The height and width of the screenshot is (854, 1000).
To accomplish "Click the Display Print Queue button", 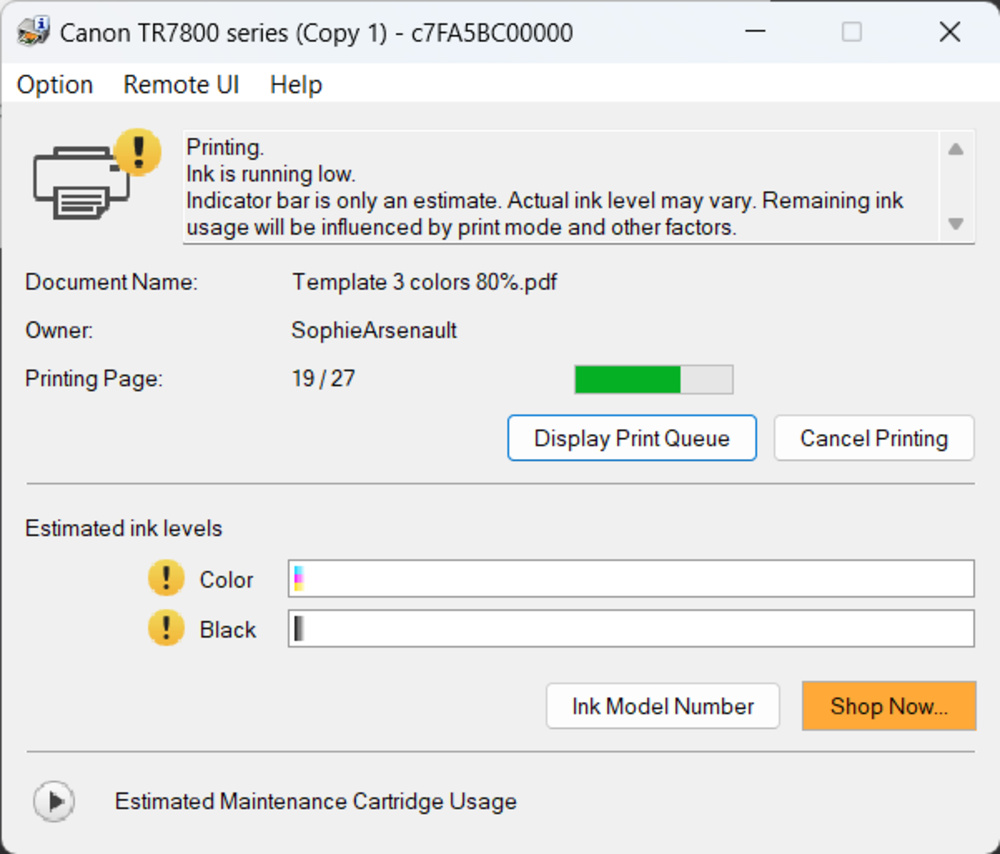I will click(x=631, y=438).
